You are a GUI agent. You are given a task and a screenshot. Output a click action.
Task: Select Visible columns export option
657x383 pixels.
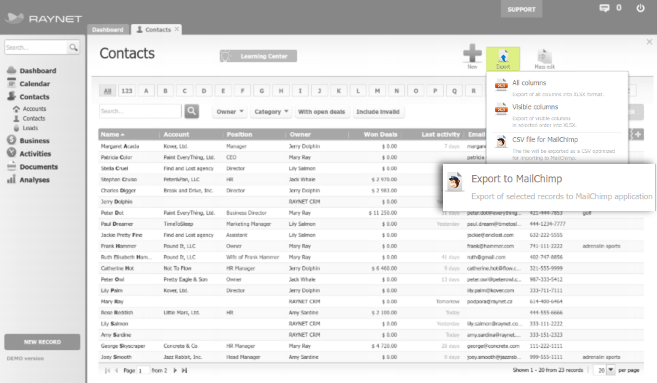[x=557, y=115]
